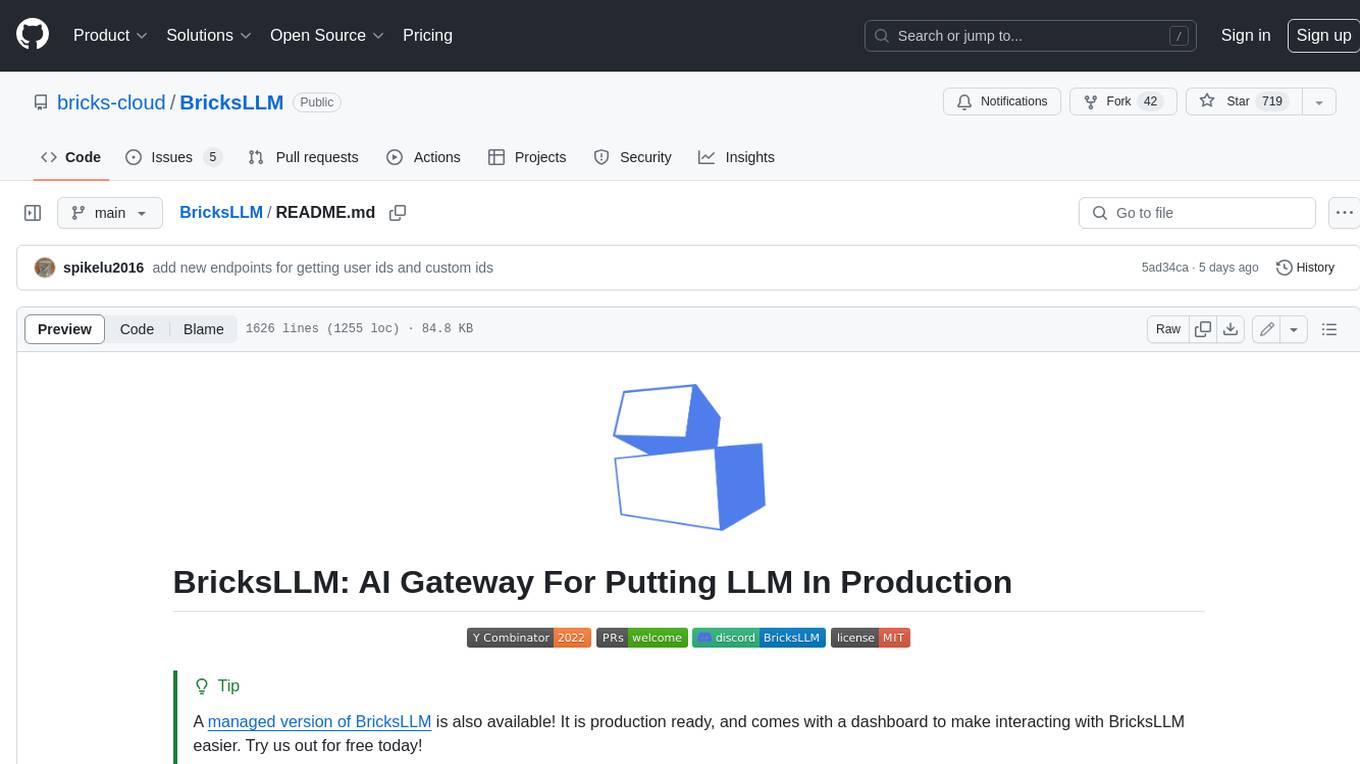Open the star lists dropdown arrow

(1319, 102)
